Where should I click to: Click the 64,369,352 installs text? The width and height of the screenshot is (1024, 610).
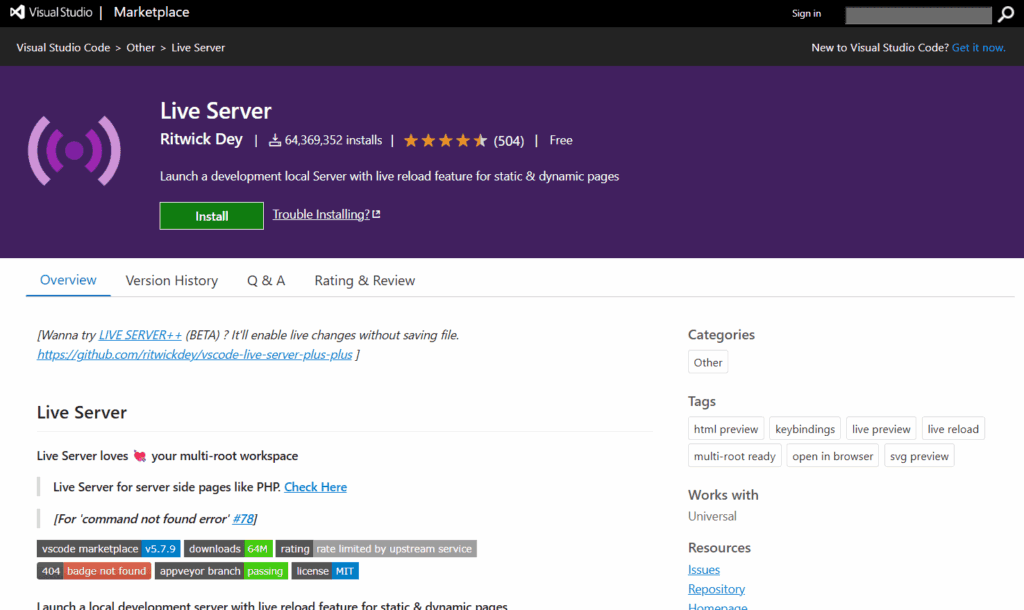333,140
